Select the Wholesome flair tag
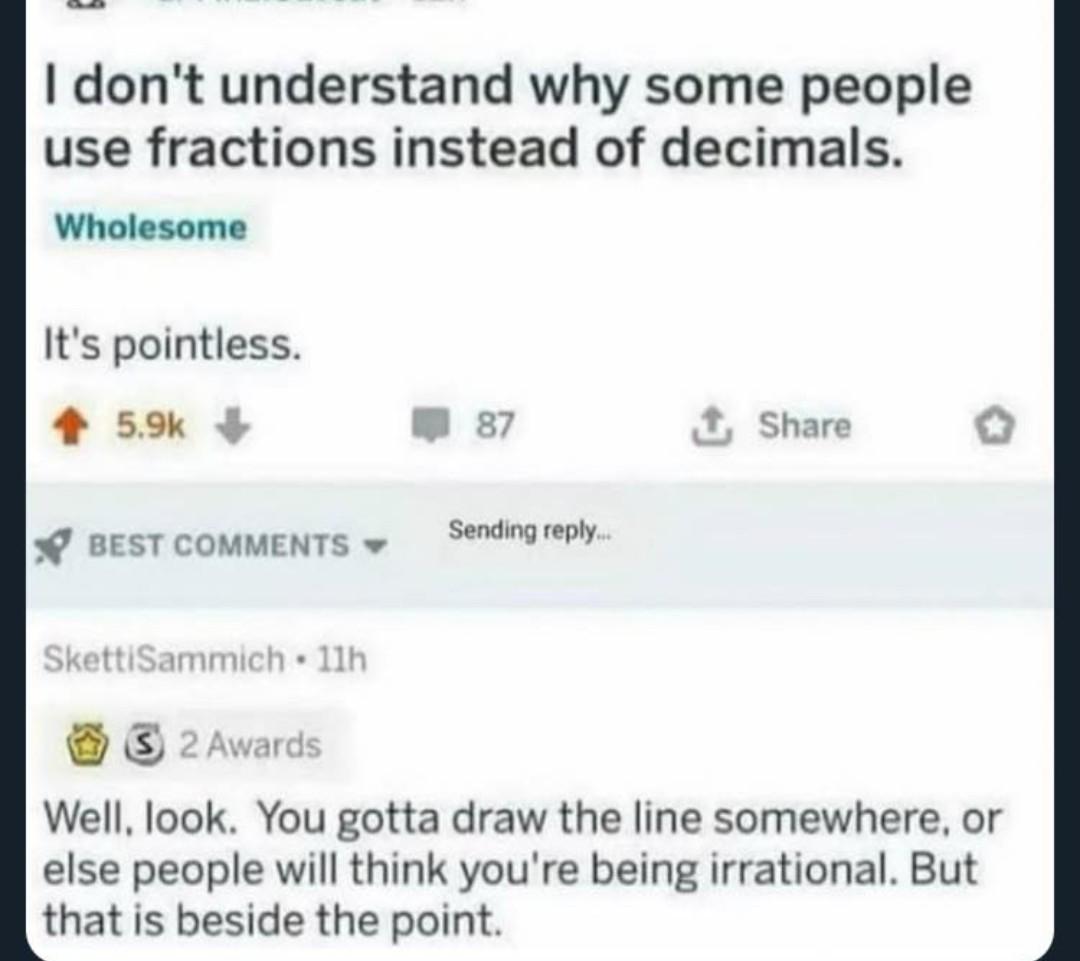Screen dimensions: 1080x961 (150, 227)
